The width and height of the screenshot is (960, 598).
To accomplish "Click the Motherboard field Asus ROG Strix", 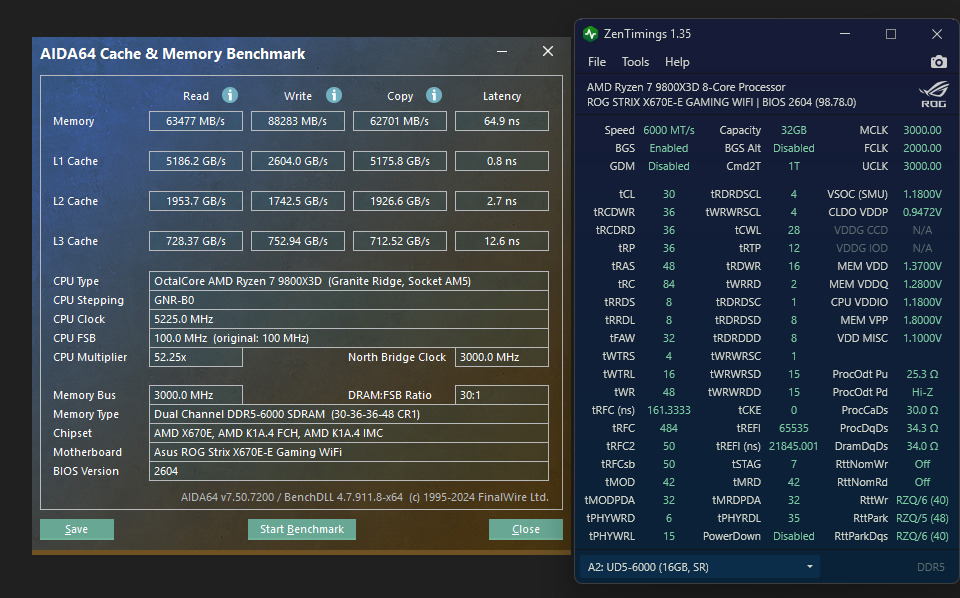I will (348, 452).
